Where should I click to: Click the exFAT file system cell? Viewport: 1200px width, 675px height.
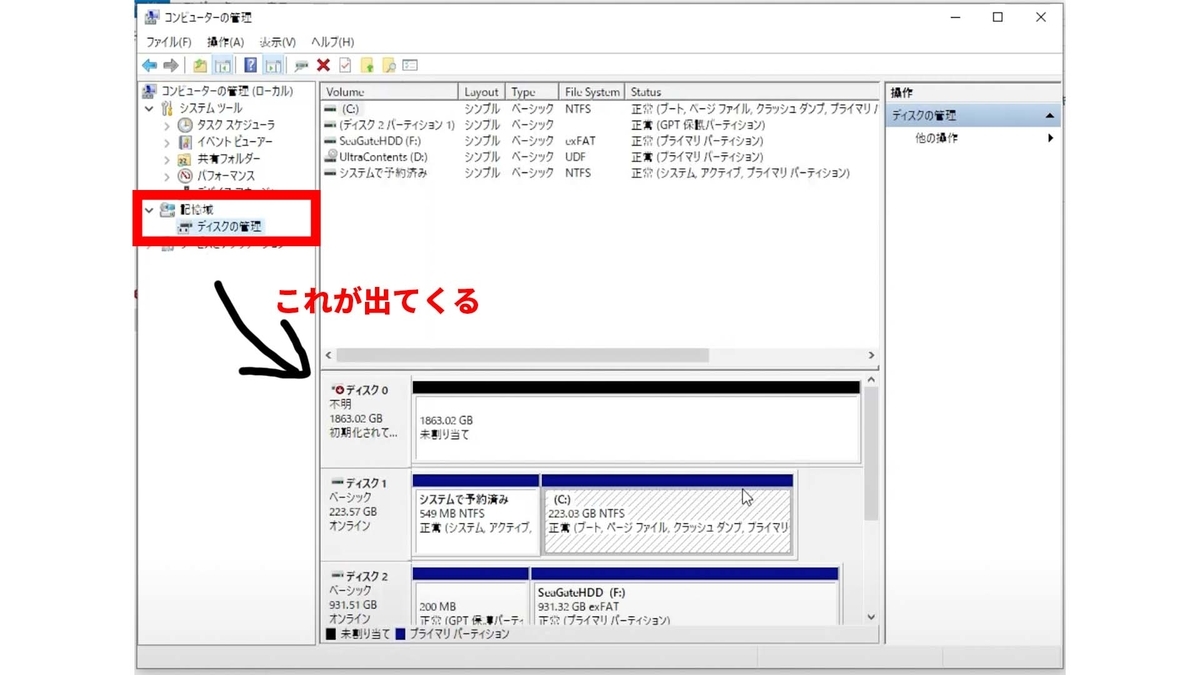point(580,141)
